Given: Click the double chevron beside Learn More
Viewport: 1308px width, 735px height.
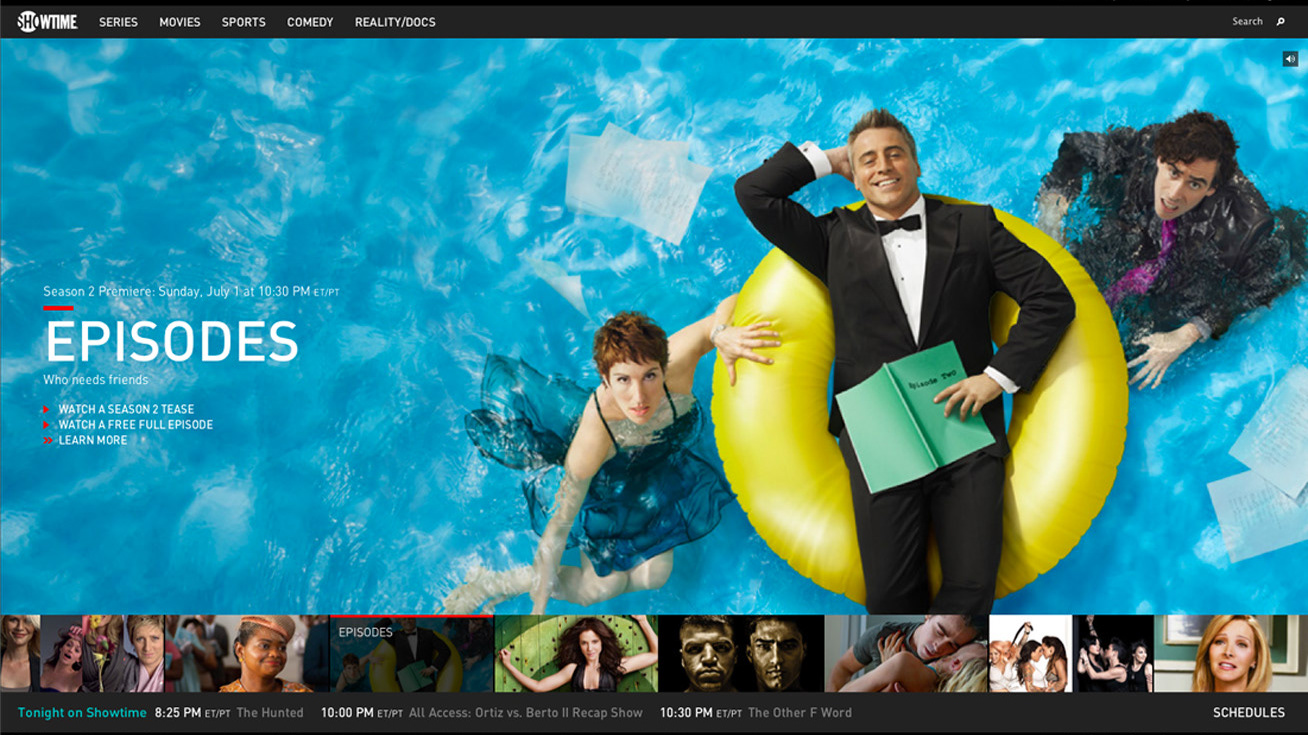Looking at the screenshot, I should pos(47,440).
